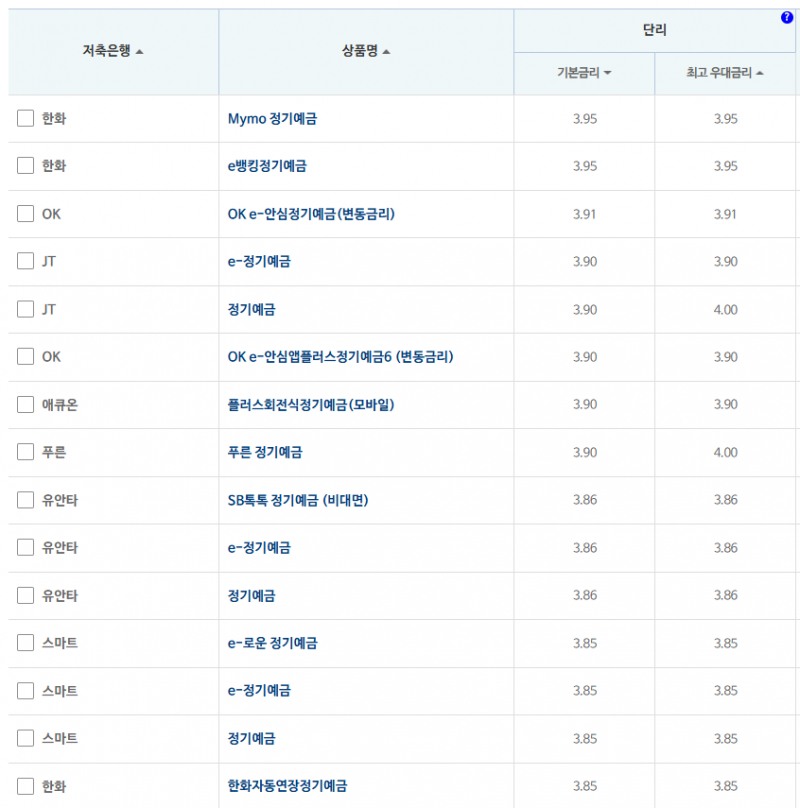This screenshot has height=808, width=800.
Task: Click the 저축은행 header label
Action: [106, 50]
